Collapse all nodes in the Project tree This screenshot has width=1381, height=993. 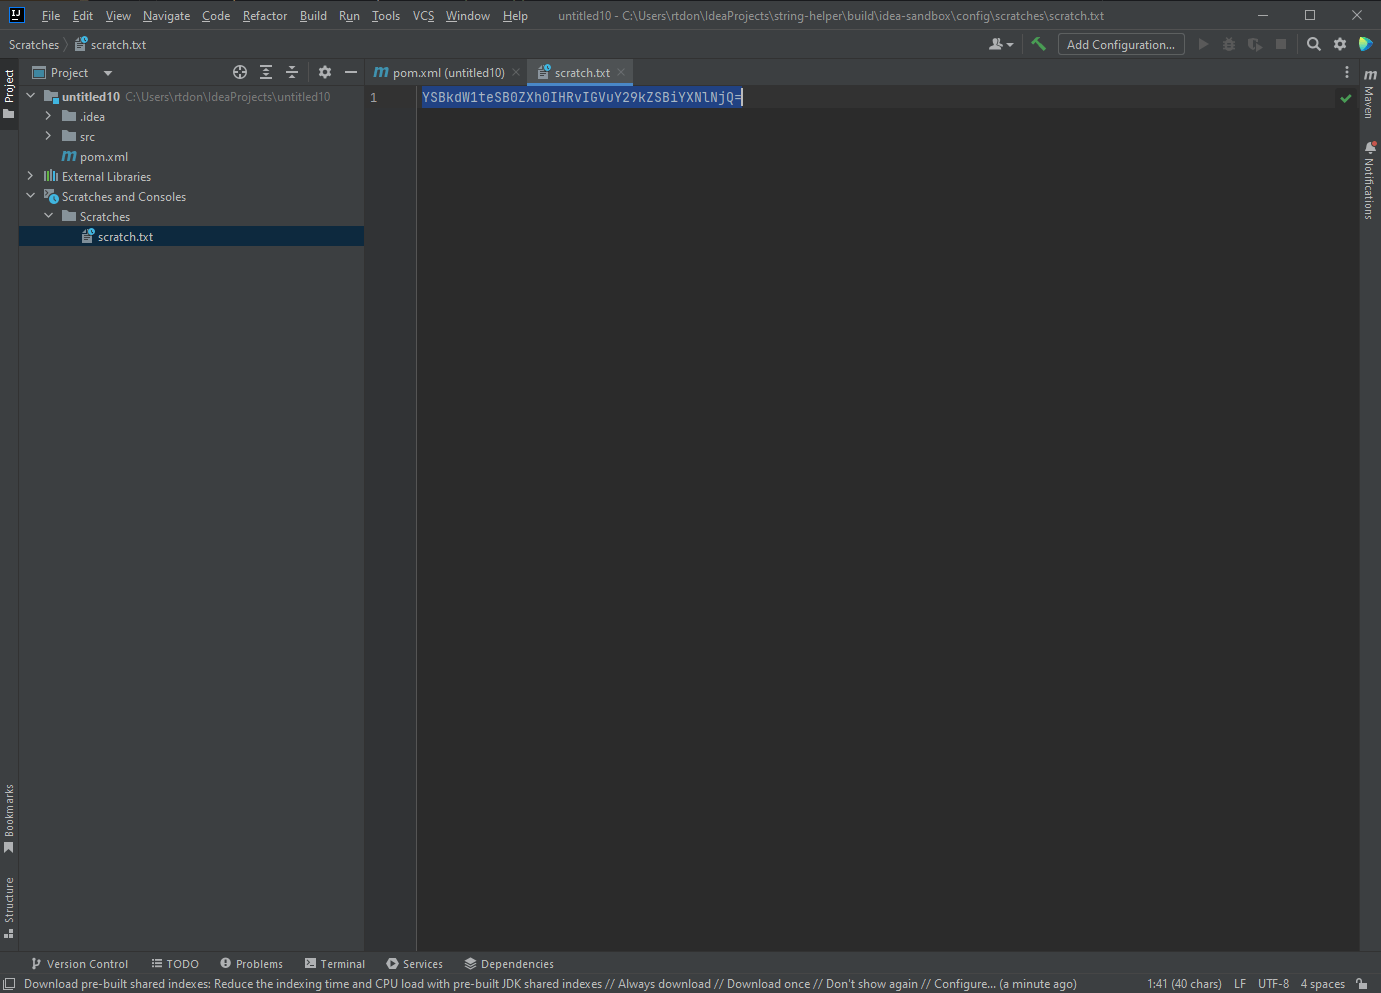[291, 72]
